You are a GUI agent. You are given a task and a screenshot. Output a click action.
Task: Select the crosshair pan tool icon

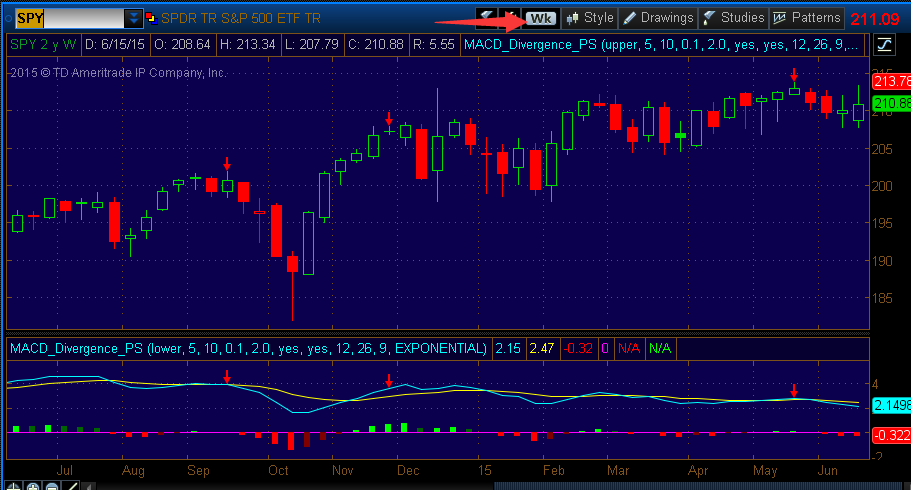pyautogui.click(x=13, y=486)
